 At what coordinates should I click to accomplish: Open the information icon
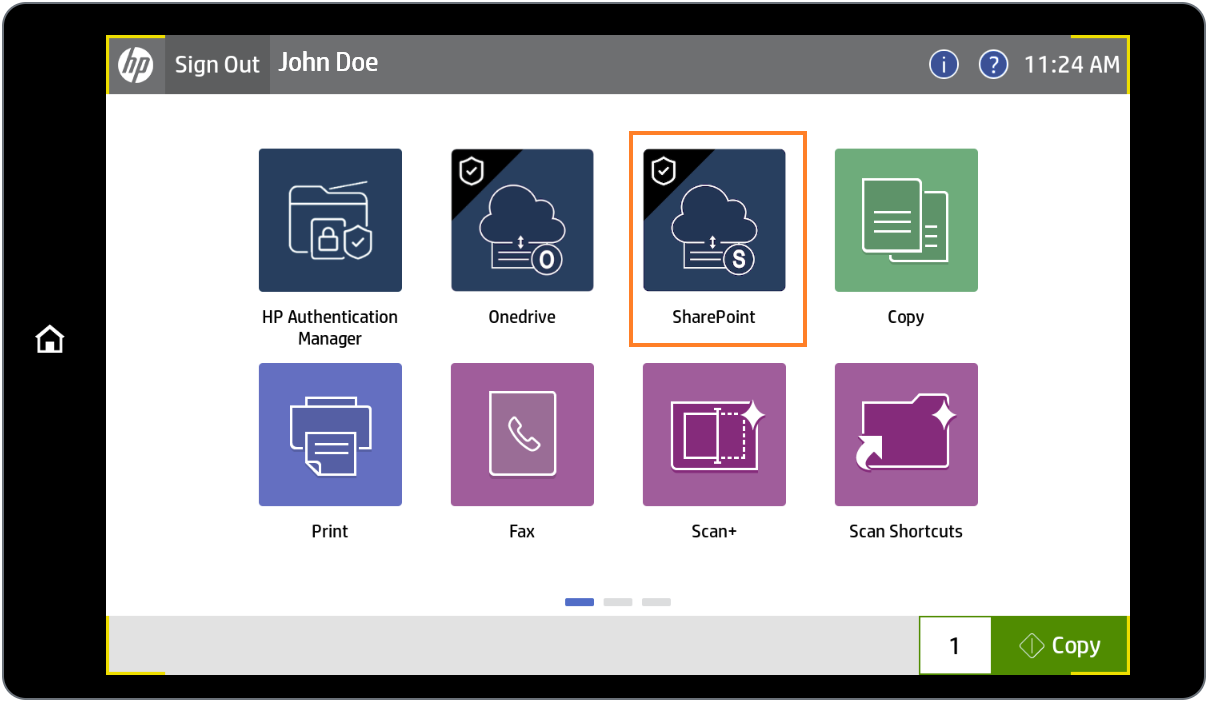pyautogui.click(x=944, y=65)
